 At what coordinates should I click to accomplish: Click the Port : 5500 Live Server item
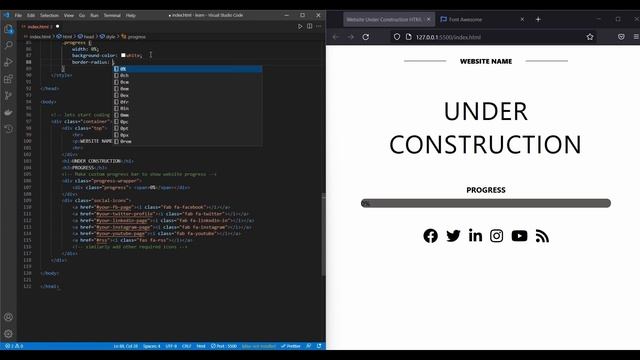coord(224,346)
